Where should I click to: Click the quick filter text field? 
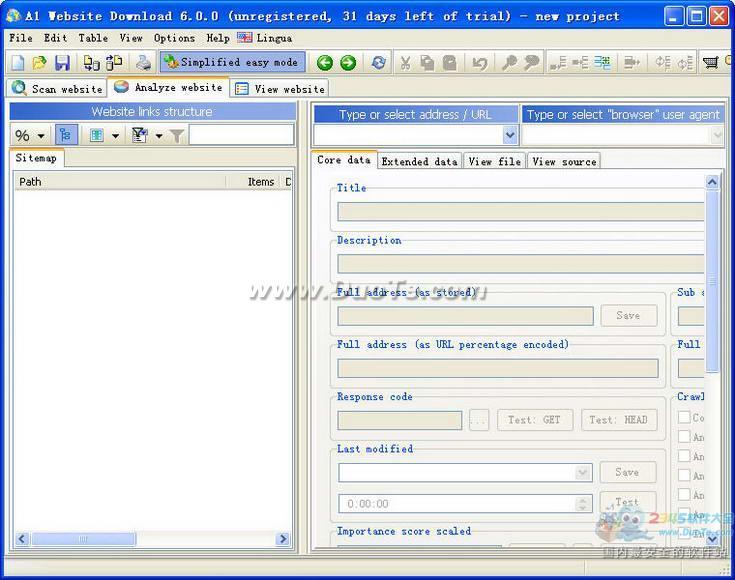click(x=241, y=135)
